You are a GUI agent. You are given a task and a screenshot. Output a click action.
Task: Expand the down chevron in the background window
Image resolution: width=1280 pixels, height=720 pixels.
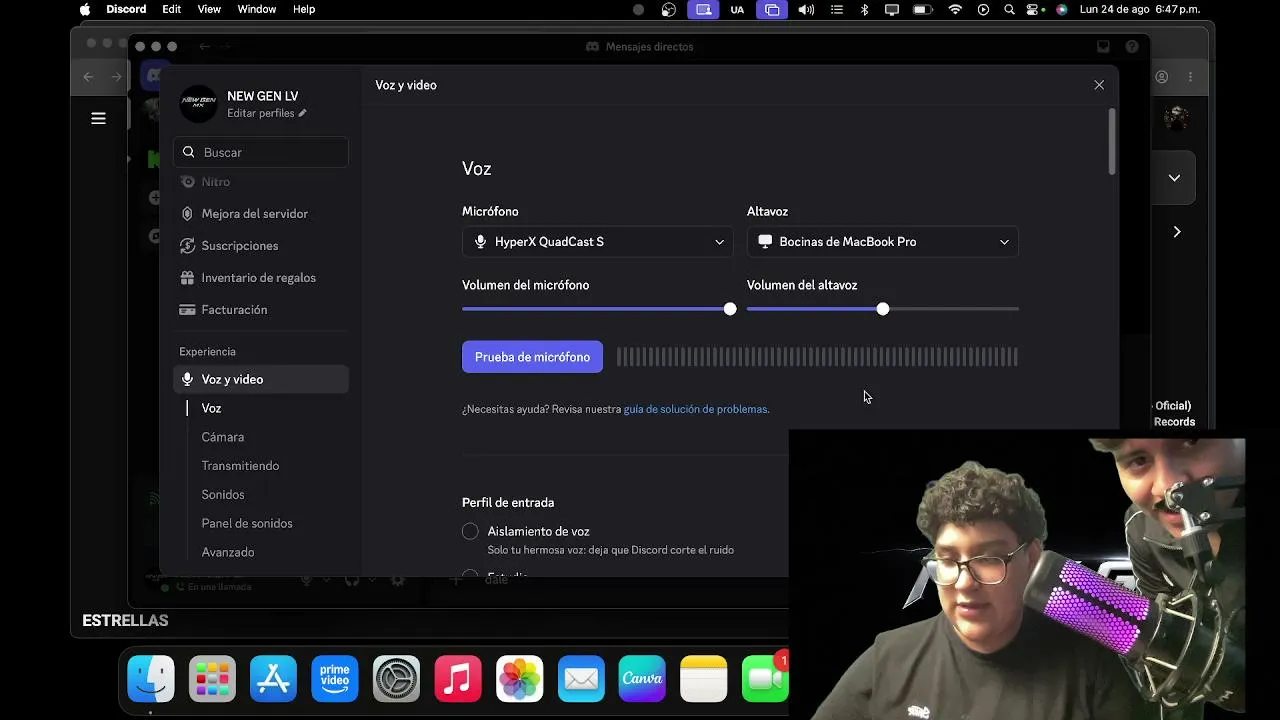[x=1174, y=178]
